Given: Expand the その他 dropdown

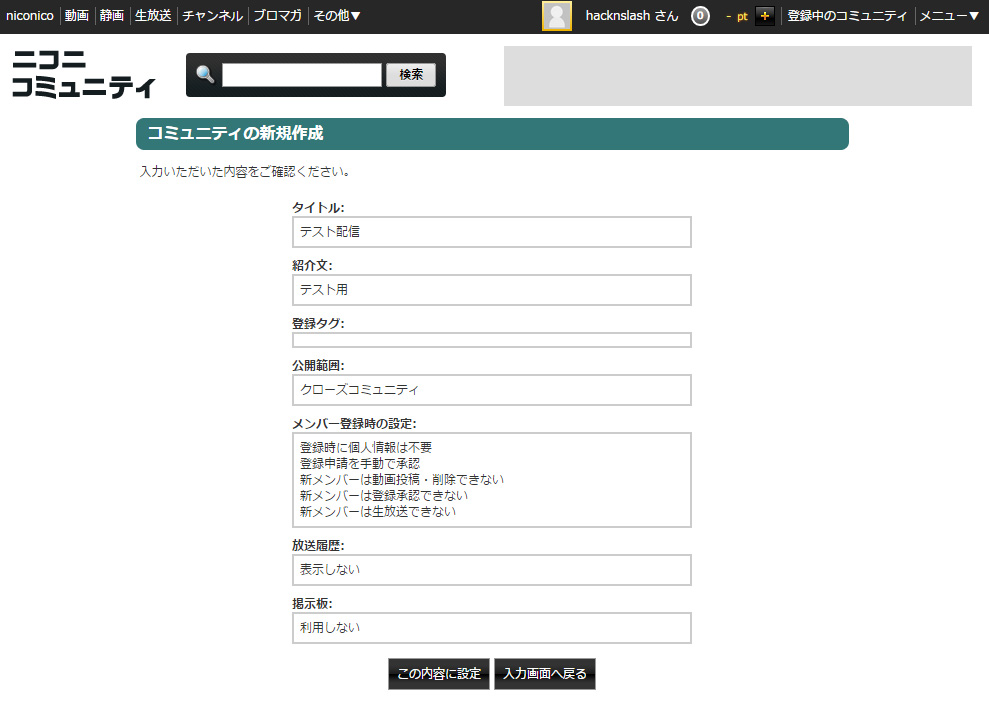Looking at the screenshot, I should (337, 16).
